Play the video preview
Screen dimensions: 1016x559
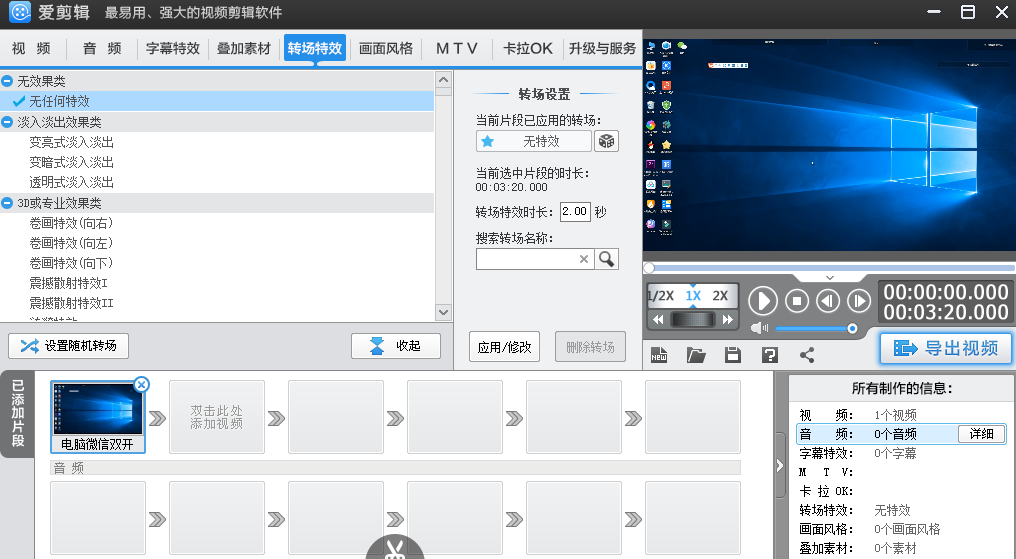[763, 301]
